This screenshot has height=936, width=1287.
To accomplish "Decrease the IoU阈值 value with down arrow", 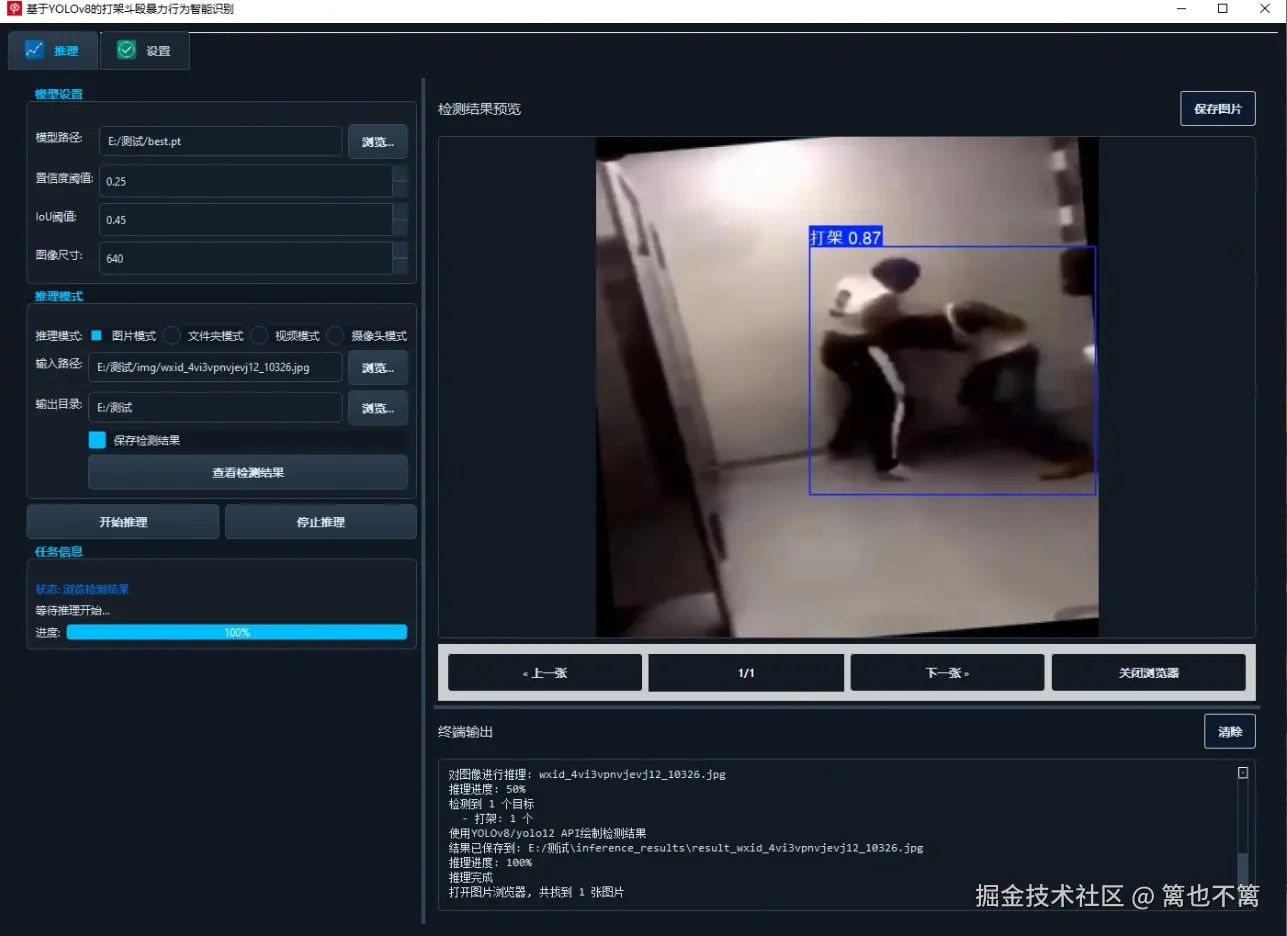I will coord(400,228).
